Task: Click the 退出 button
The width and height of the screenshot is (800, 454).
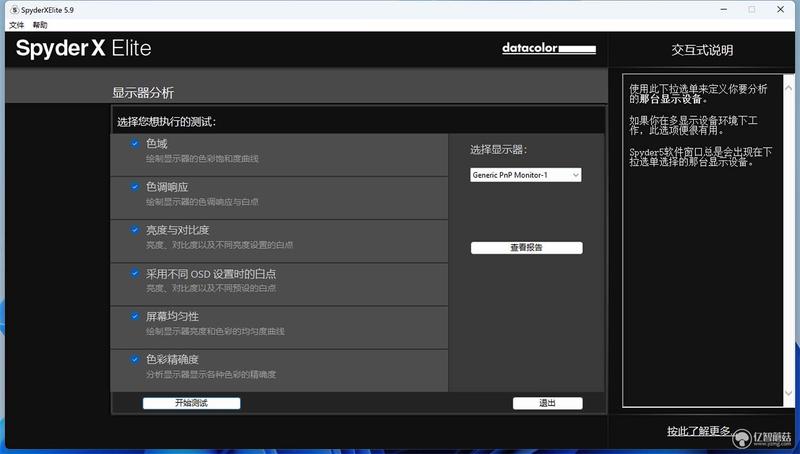Action: tap(547, 403)
